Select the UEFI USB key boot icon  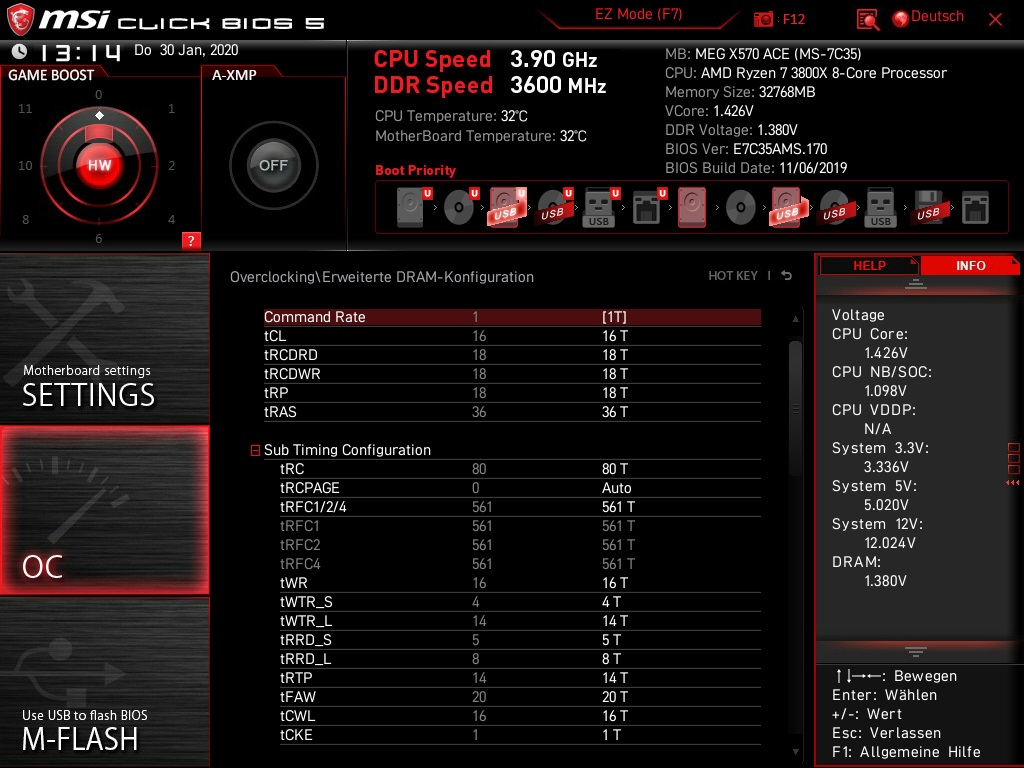point(601,207)
